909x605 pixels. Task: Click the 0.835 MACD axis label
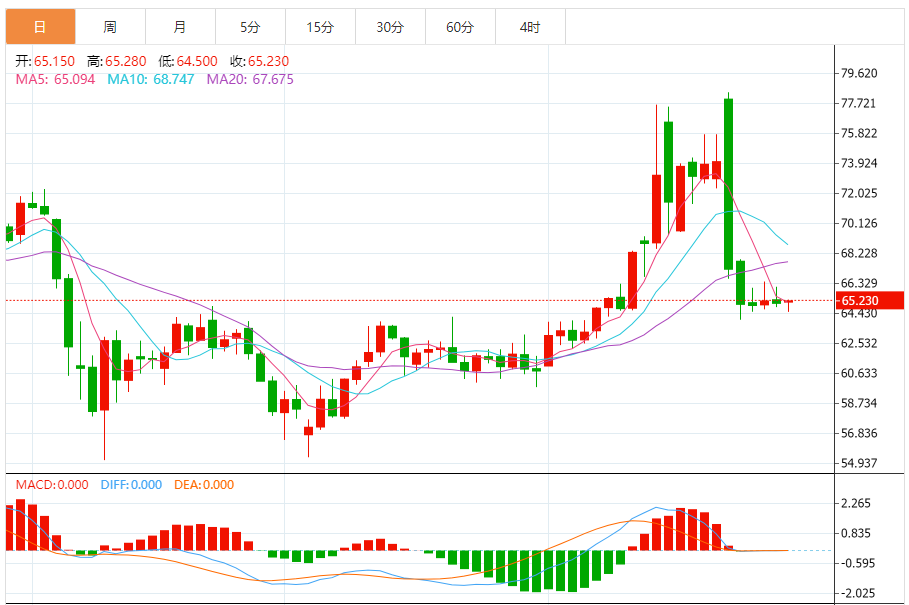coord(856,533)
